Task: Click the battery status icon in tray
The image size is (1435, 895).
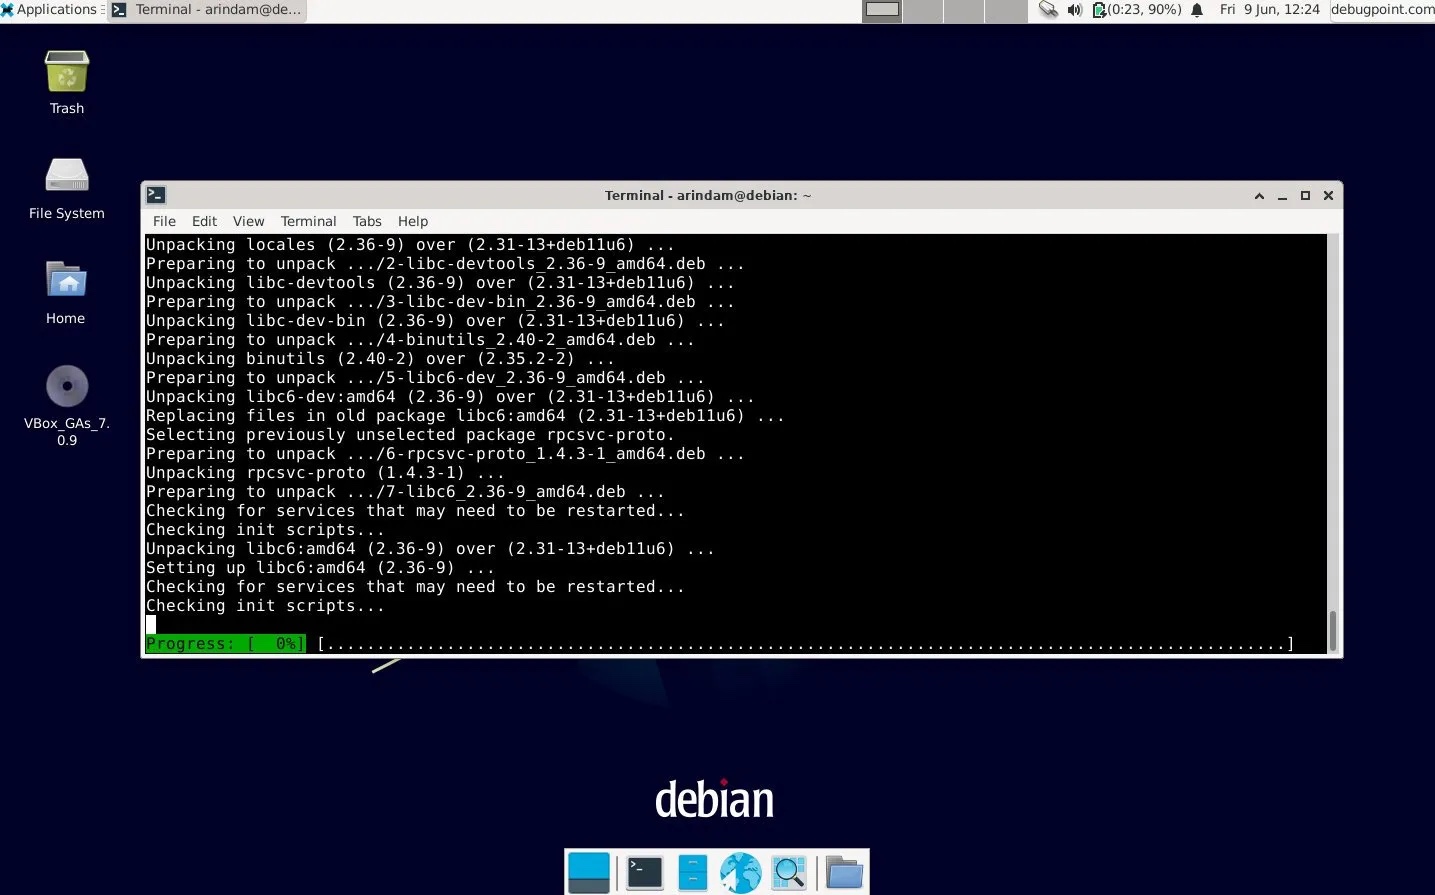Action: click(x=1100, y=9)
